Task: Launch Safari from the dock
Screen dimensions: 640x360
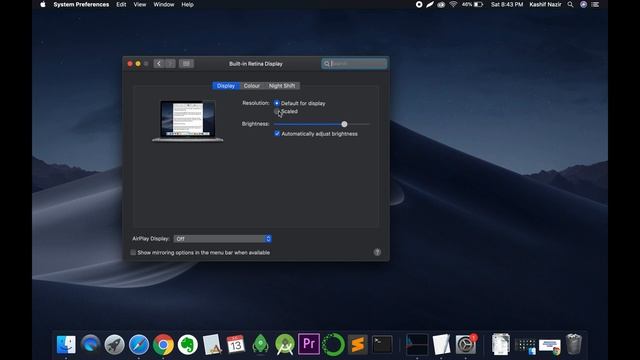Action: click(x=139, y=344)
